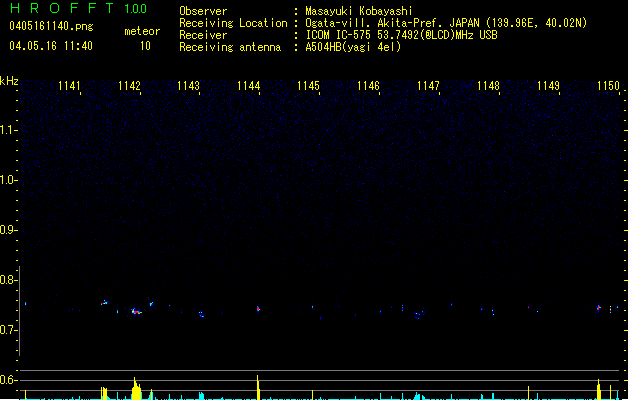This screenshot has height=400, width=629.
Task: Click the 1147 time axis marker
Action: (428, 86)
